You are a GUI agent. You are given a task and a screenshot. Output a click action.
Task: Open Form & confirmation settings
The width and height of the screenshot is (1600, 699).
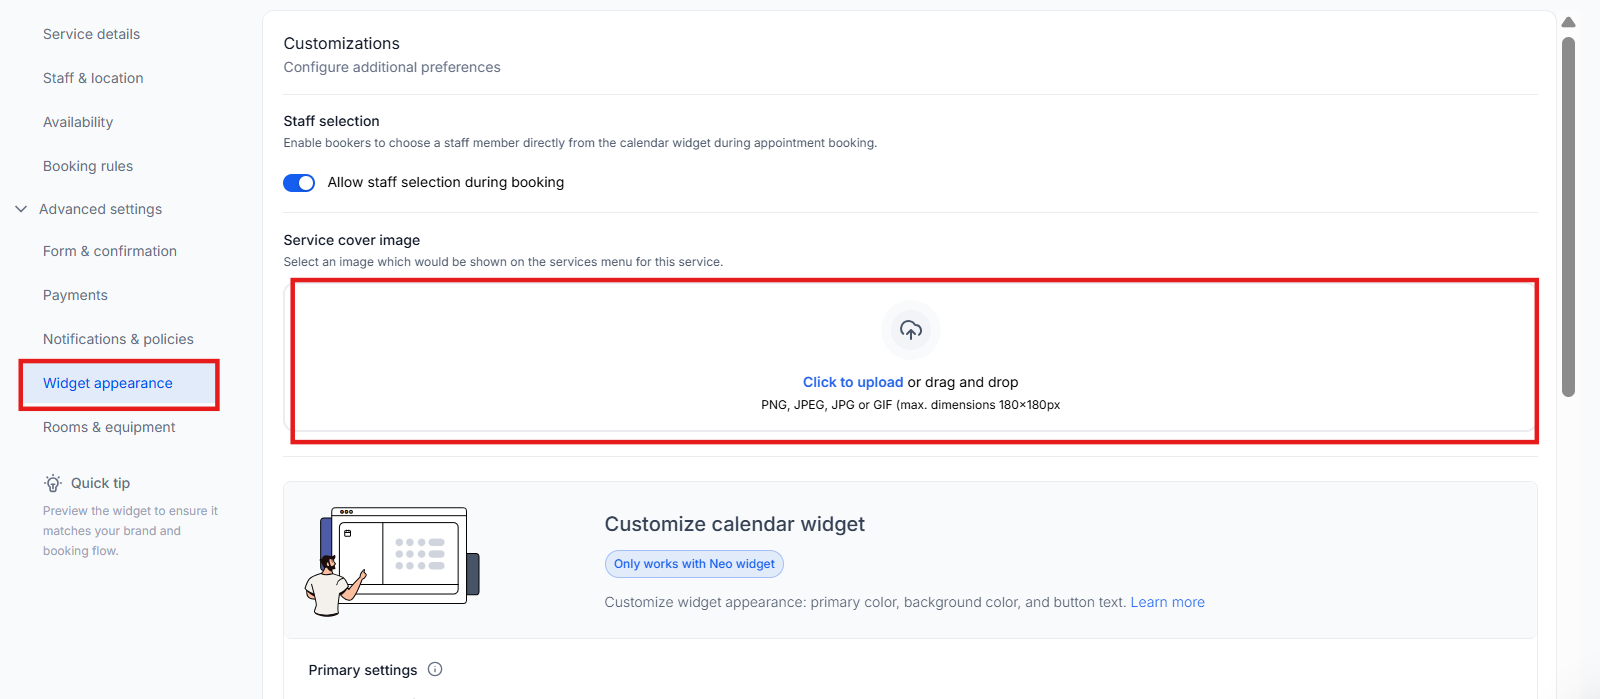110,251
